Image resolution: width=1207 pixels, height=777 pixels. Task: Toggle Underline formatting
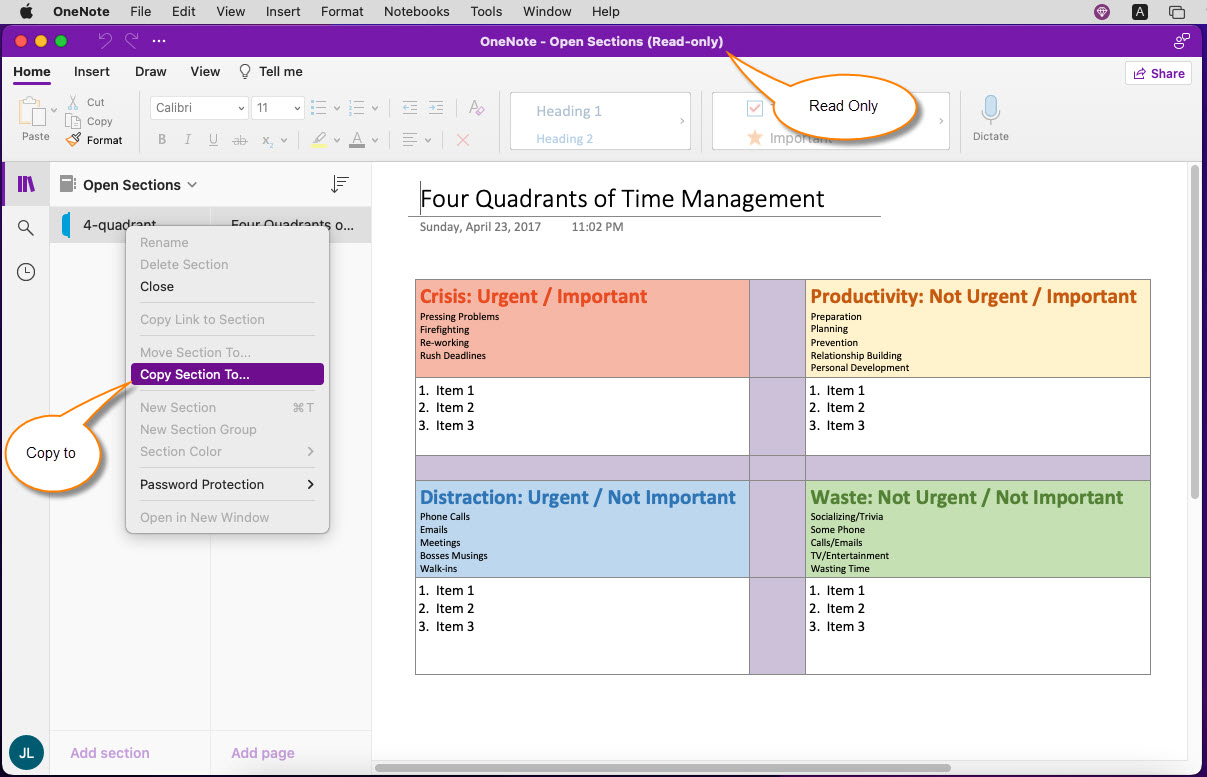coord(213,140)
